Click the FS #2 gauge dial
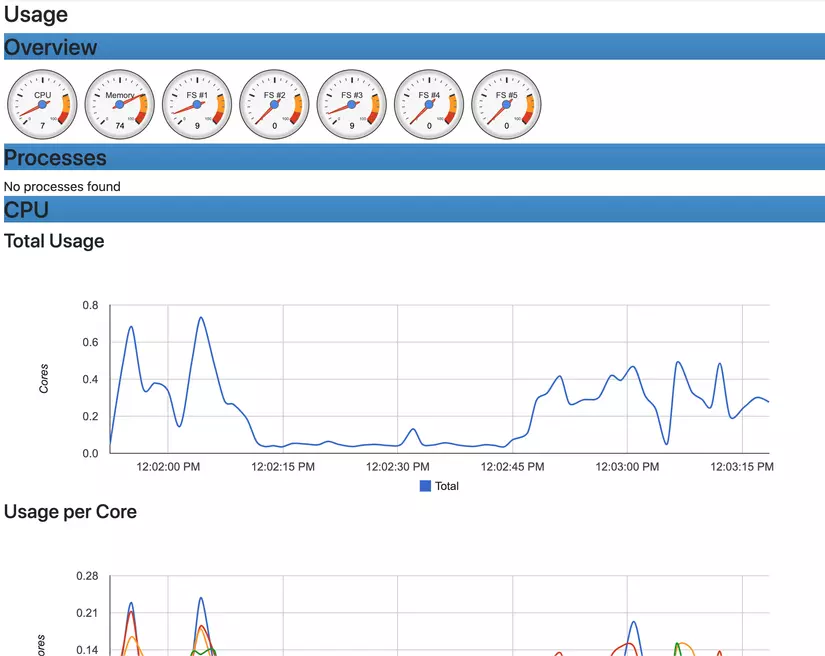The image size is (825, 656). coord(273,103)
